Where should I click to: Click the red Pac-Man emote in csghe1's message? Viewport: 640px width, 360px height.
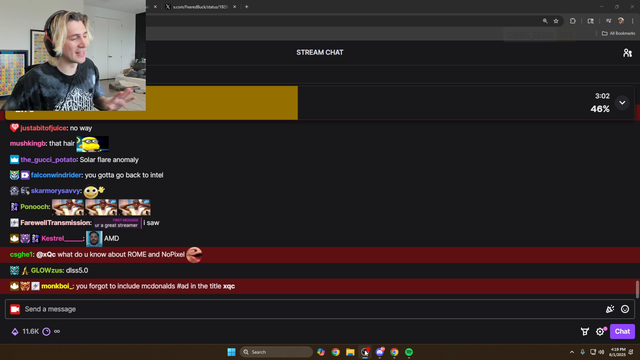tap(194, 255)
